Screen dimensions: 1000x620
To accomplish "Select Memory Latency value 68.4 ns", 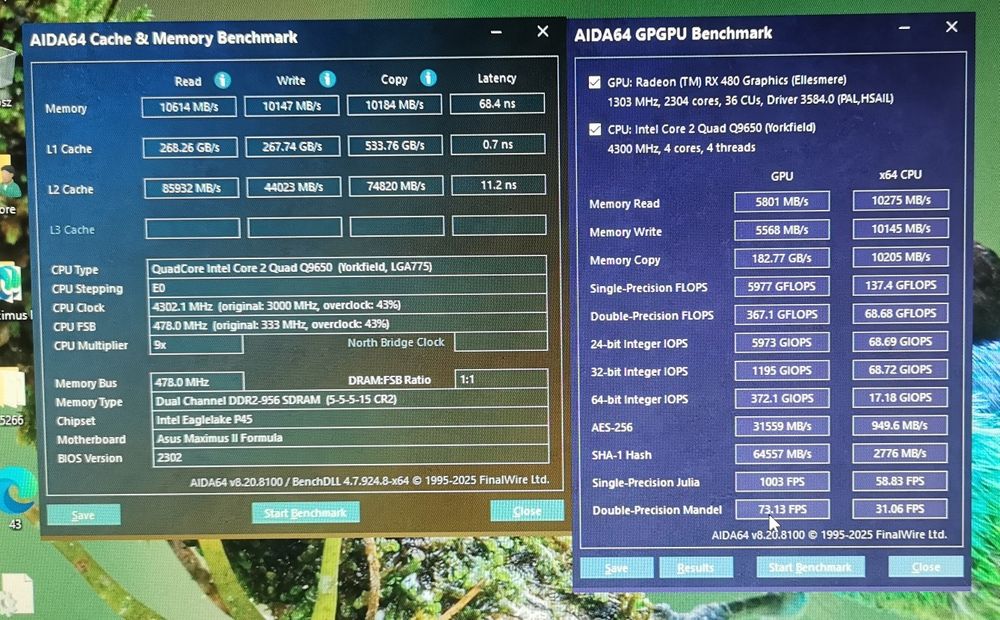I will [x=497, y=103].
